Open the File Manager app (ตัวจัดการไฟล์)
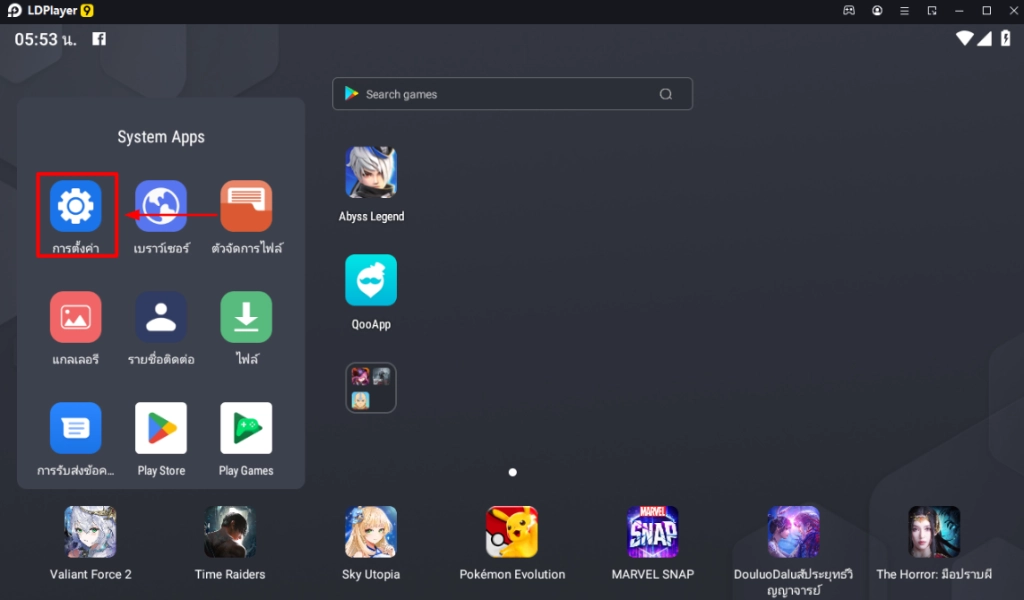Image resolution: width=1024 pixels, height=600 pixels. point(246,206)
